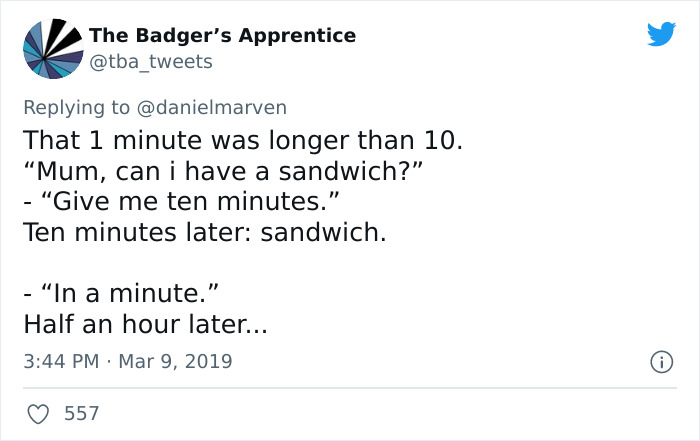Click the line "That 1 minute was longer than 10."

(243, 140)
